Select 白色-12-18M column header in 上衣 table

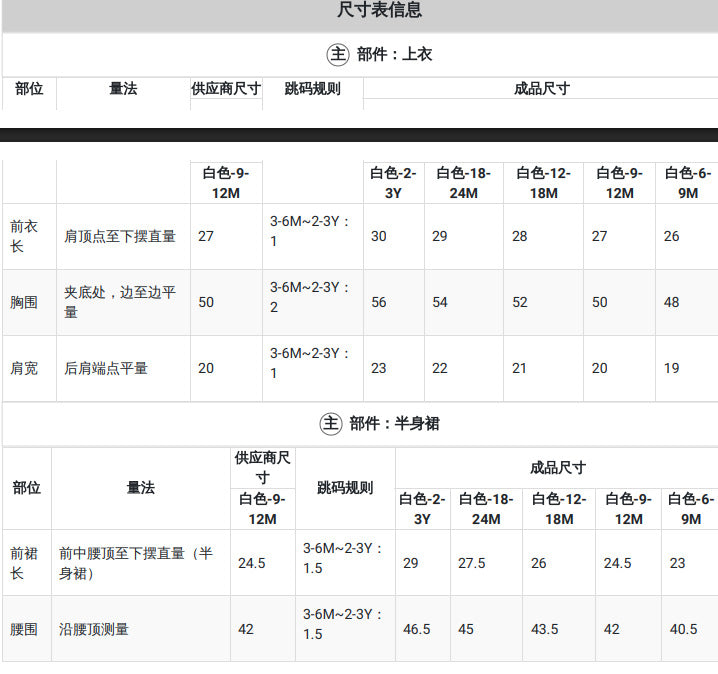click(544, 183)
